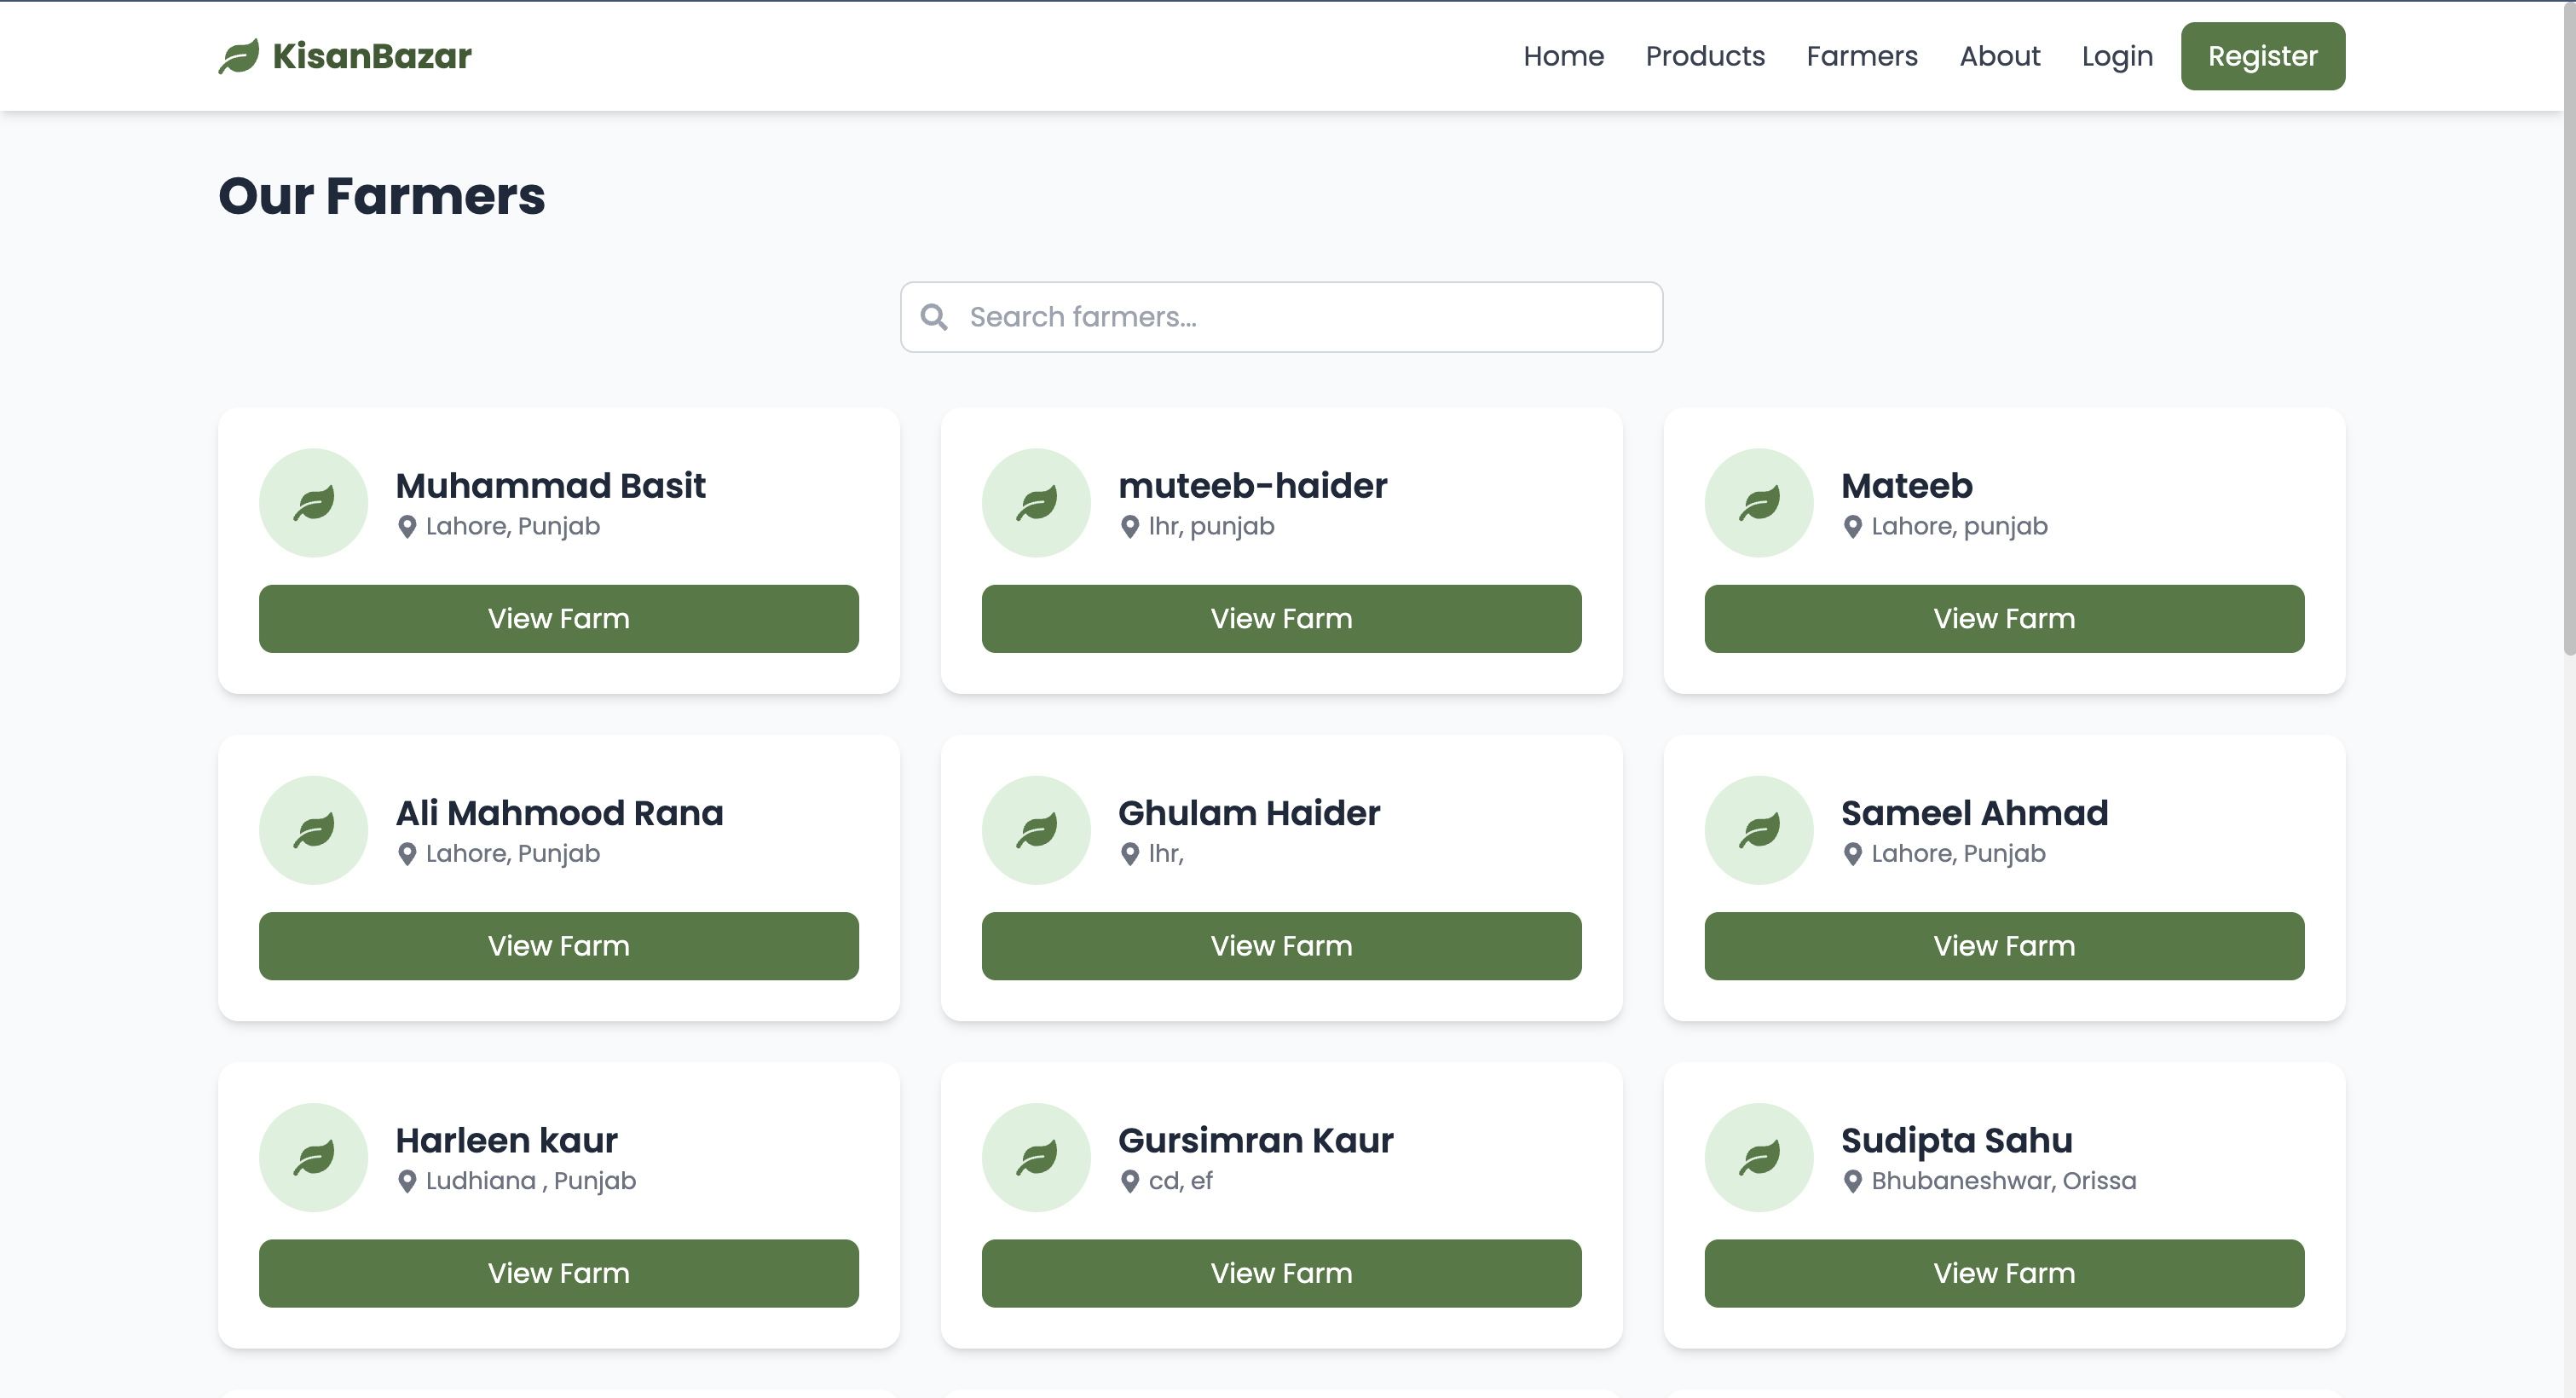Click the name 'muteeb-haider'
The height and width of the screenshot is (1398, 2576).
pyautogui.click(x=1252, y=486)
